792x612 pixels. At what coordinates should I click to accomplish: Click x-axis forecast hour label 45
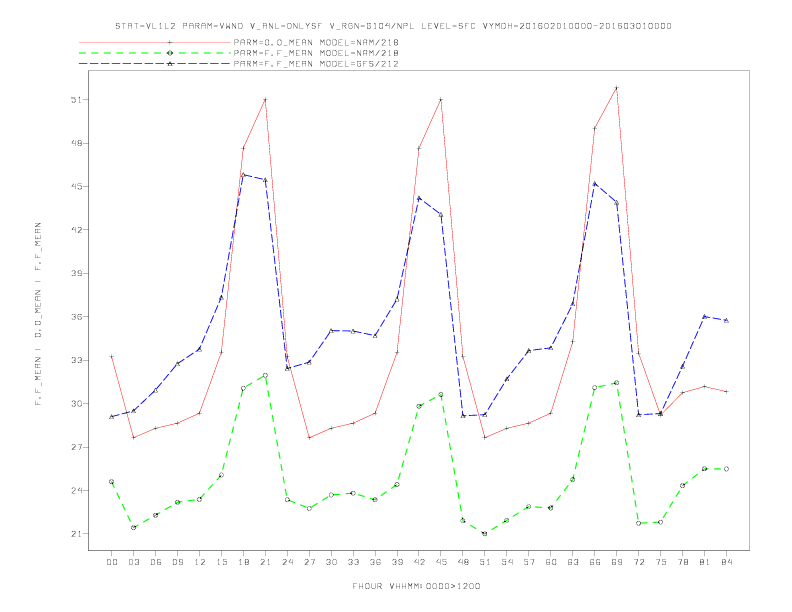[x=441, y=562]
